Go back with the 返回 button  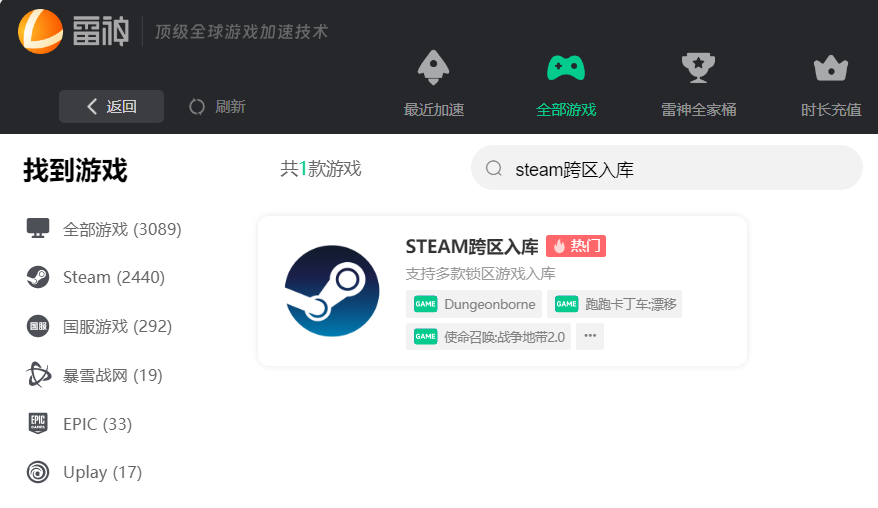tap(111, 107)
